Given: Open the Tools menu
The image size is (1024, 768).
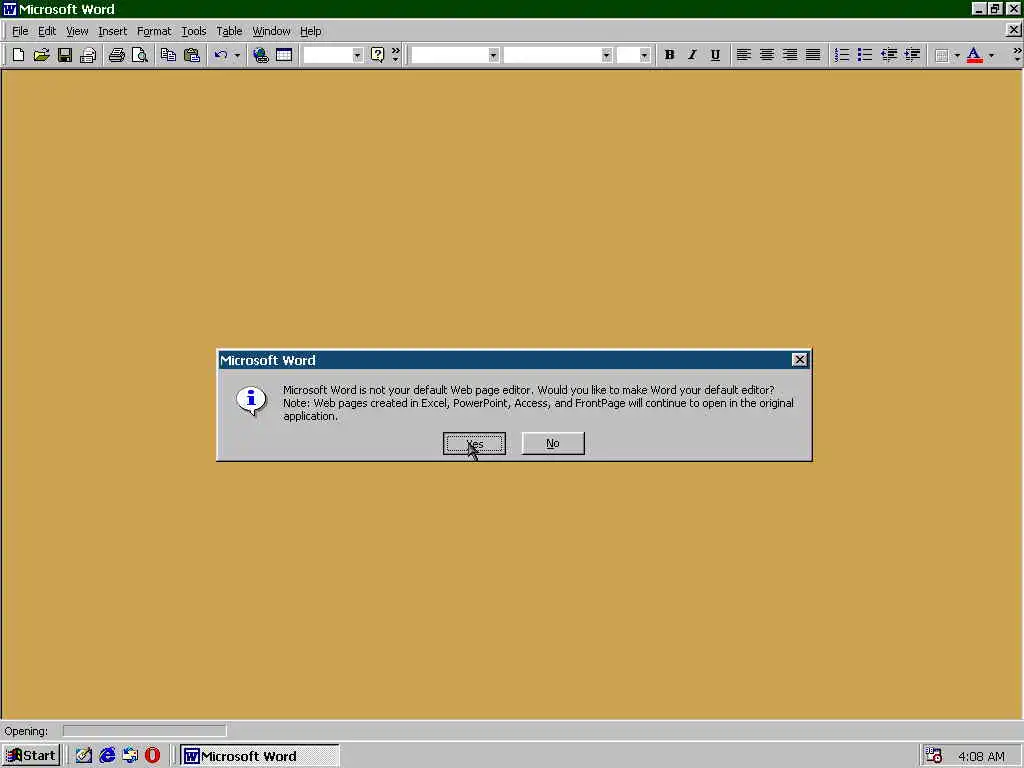Looking at the screenshot, I should (193, 31).
